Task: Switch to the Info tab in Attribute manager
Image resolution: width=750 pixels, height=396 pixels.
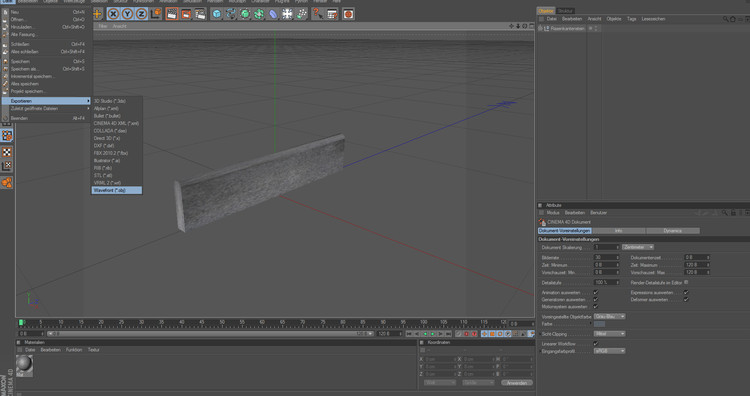Action: [618, 231]
